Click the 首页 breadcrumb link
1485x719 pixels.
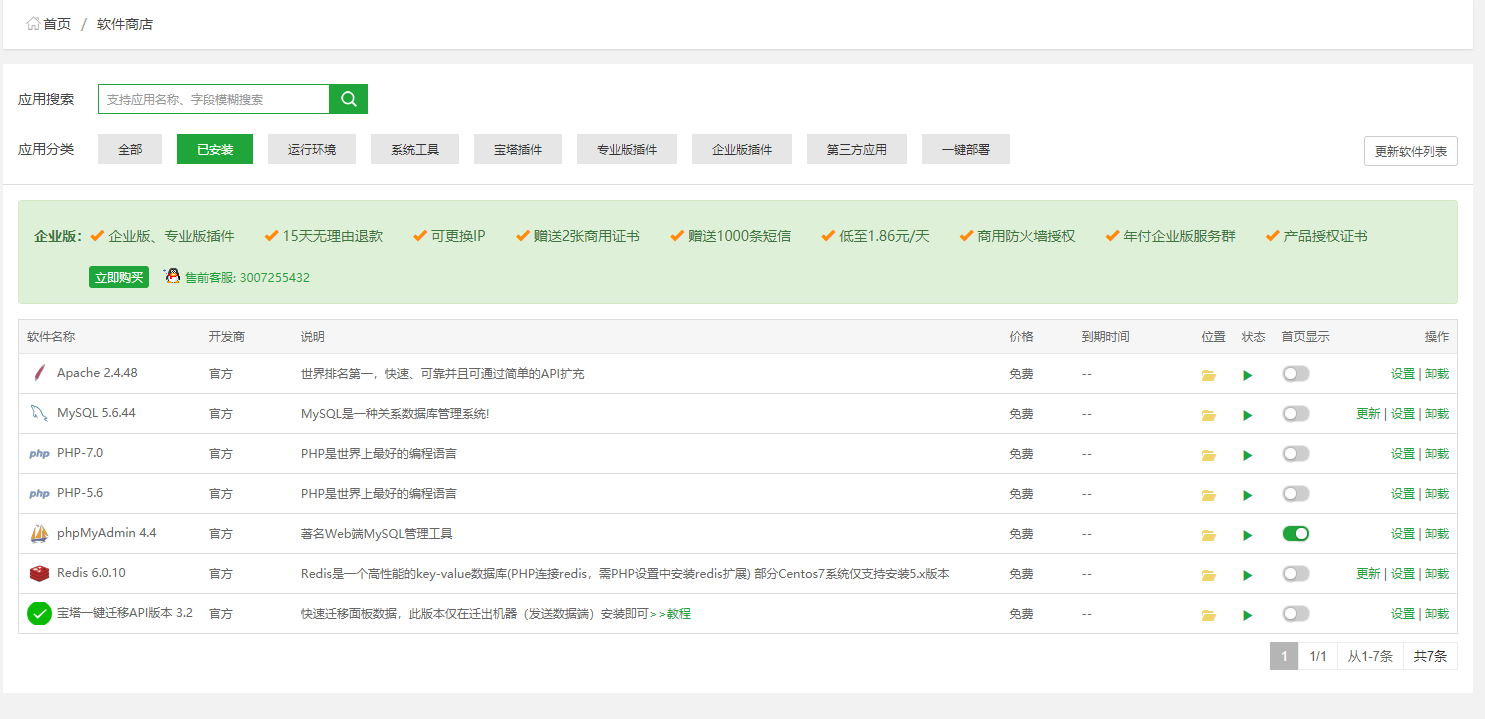coord(57,24)
